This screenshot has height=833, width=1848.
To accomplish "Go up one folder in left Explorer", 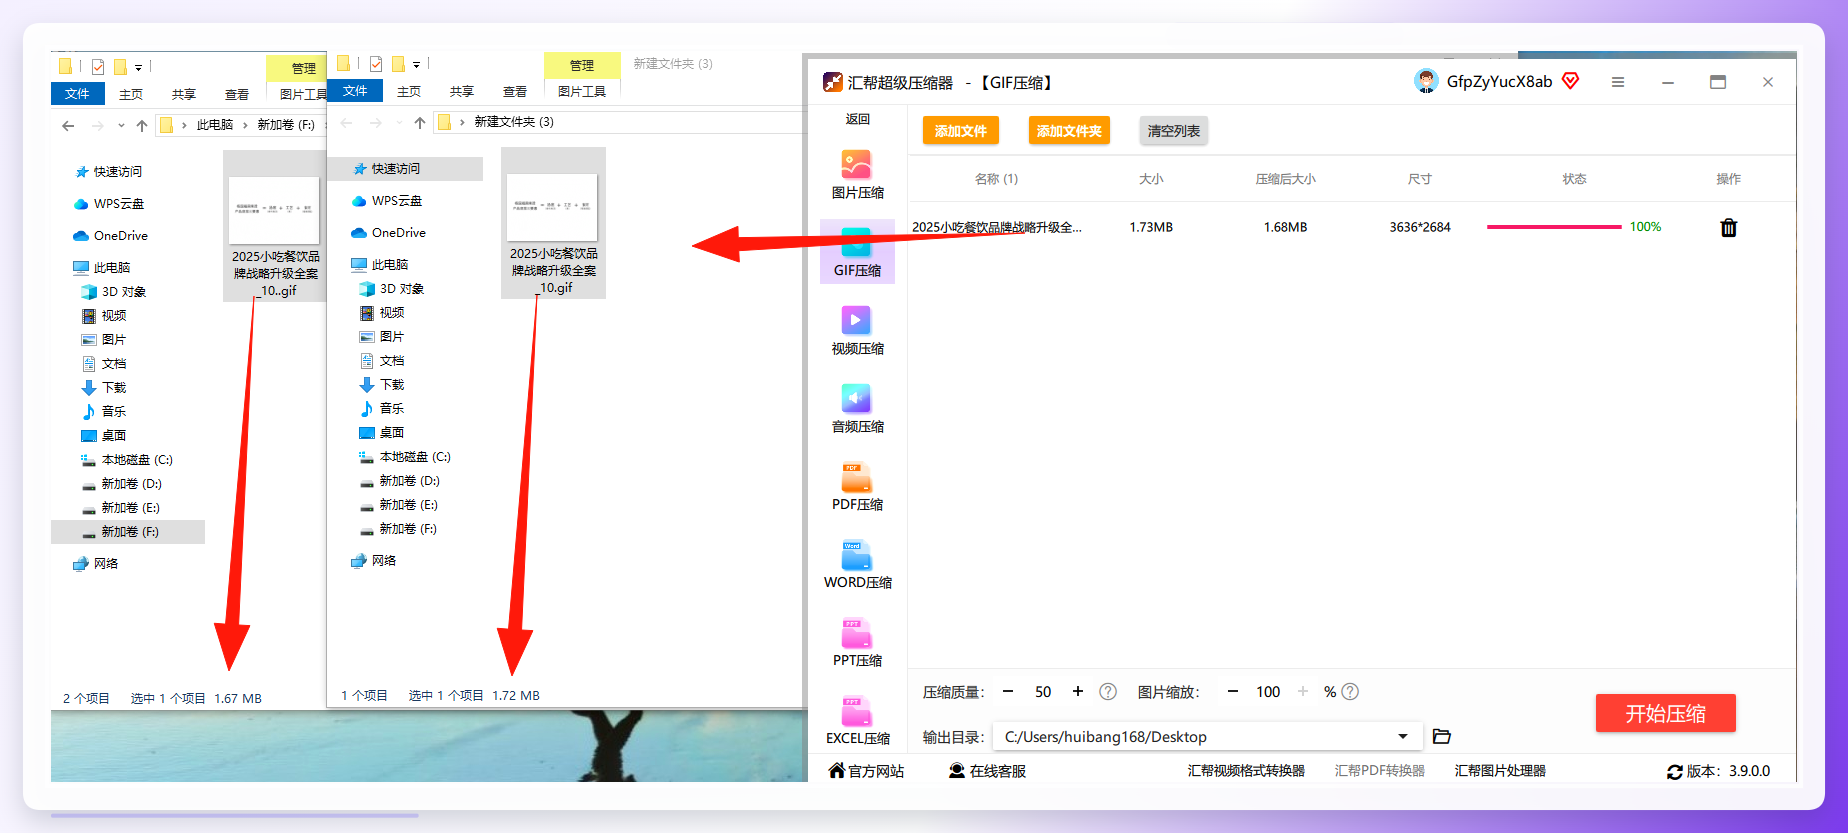I will tap(142, 125).
